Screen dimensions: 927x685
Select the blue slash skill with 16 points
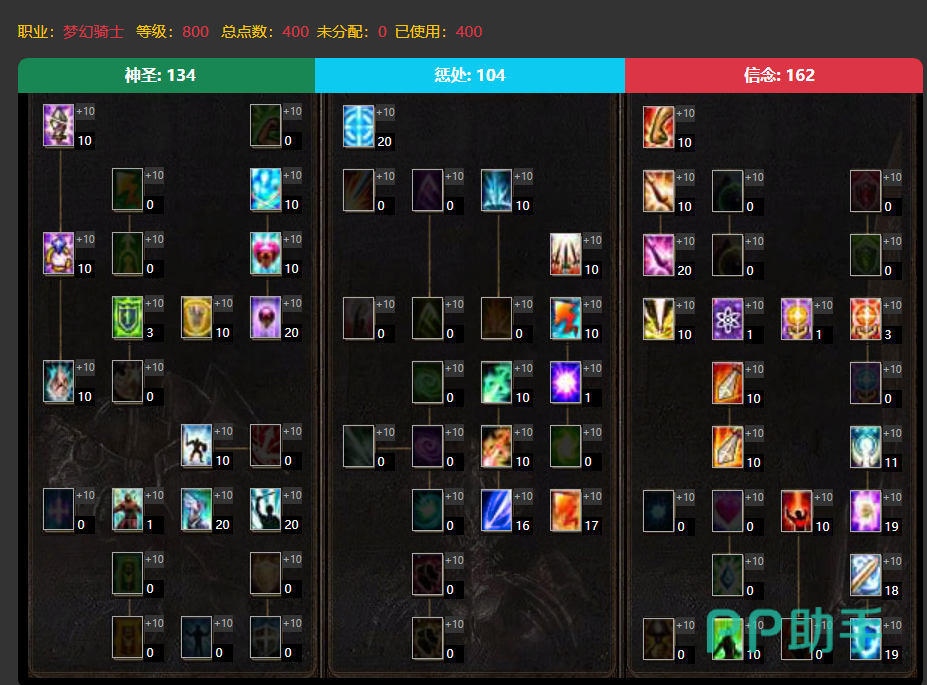497,510
